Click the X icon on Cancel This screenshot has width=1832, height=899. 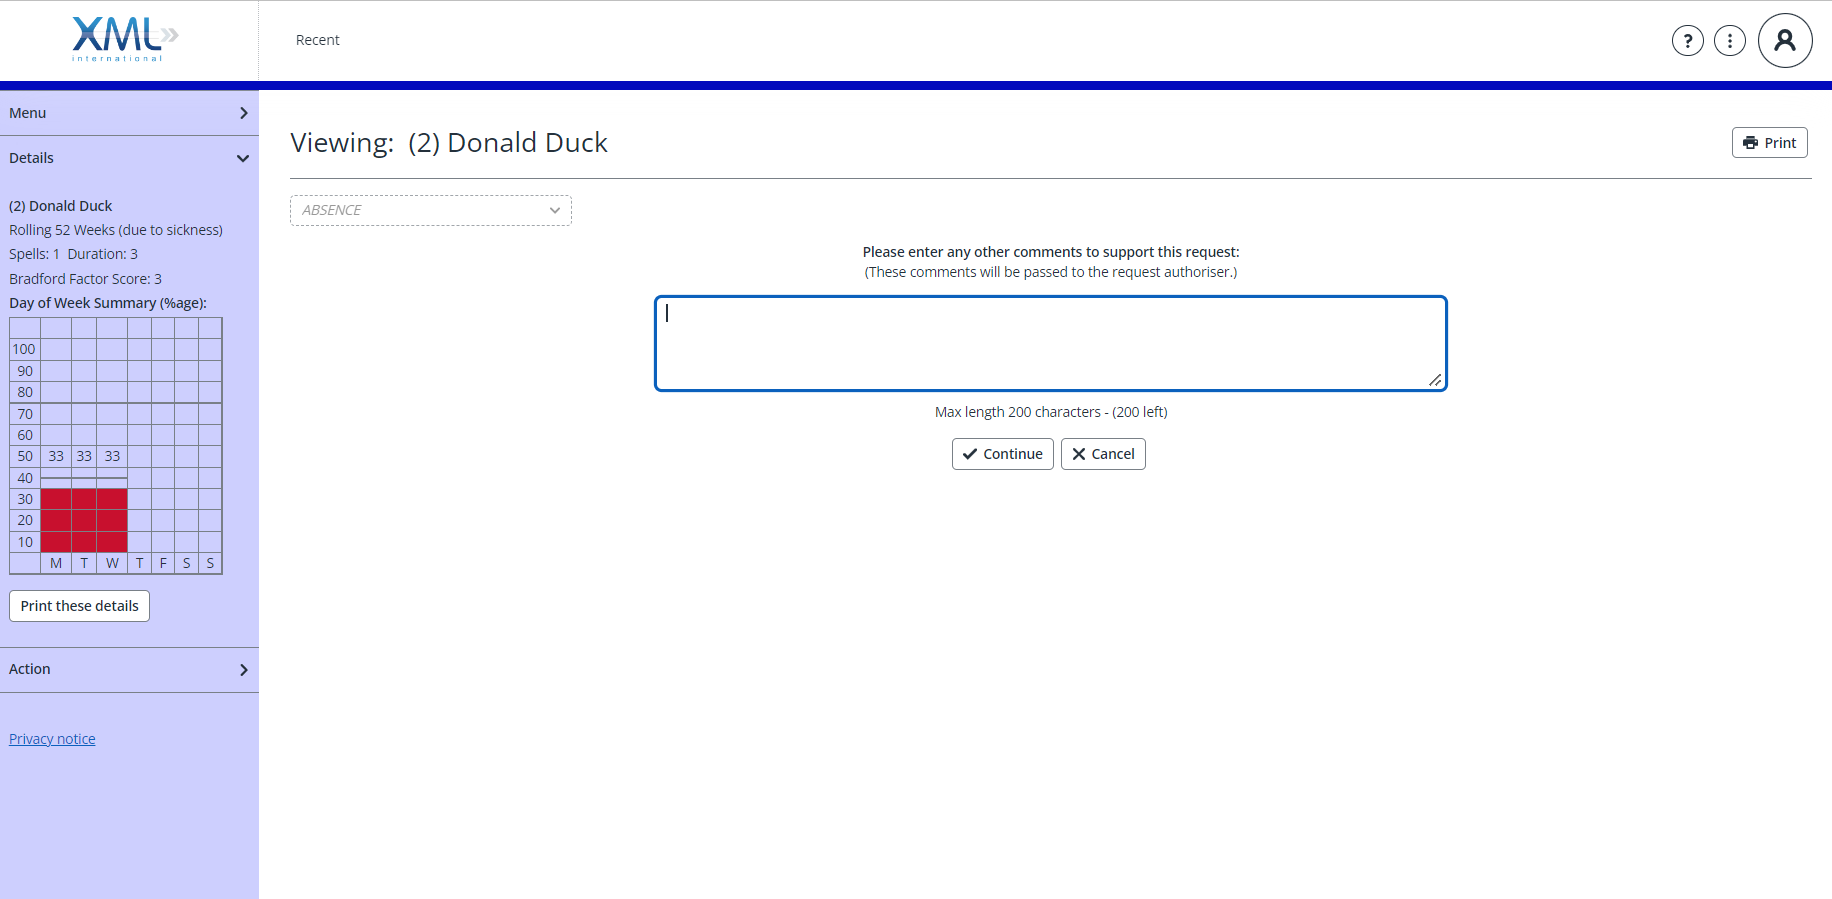1079,454
